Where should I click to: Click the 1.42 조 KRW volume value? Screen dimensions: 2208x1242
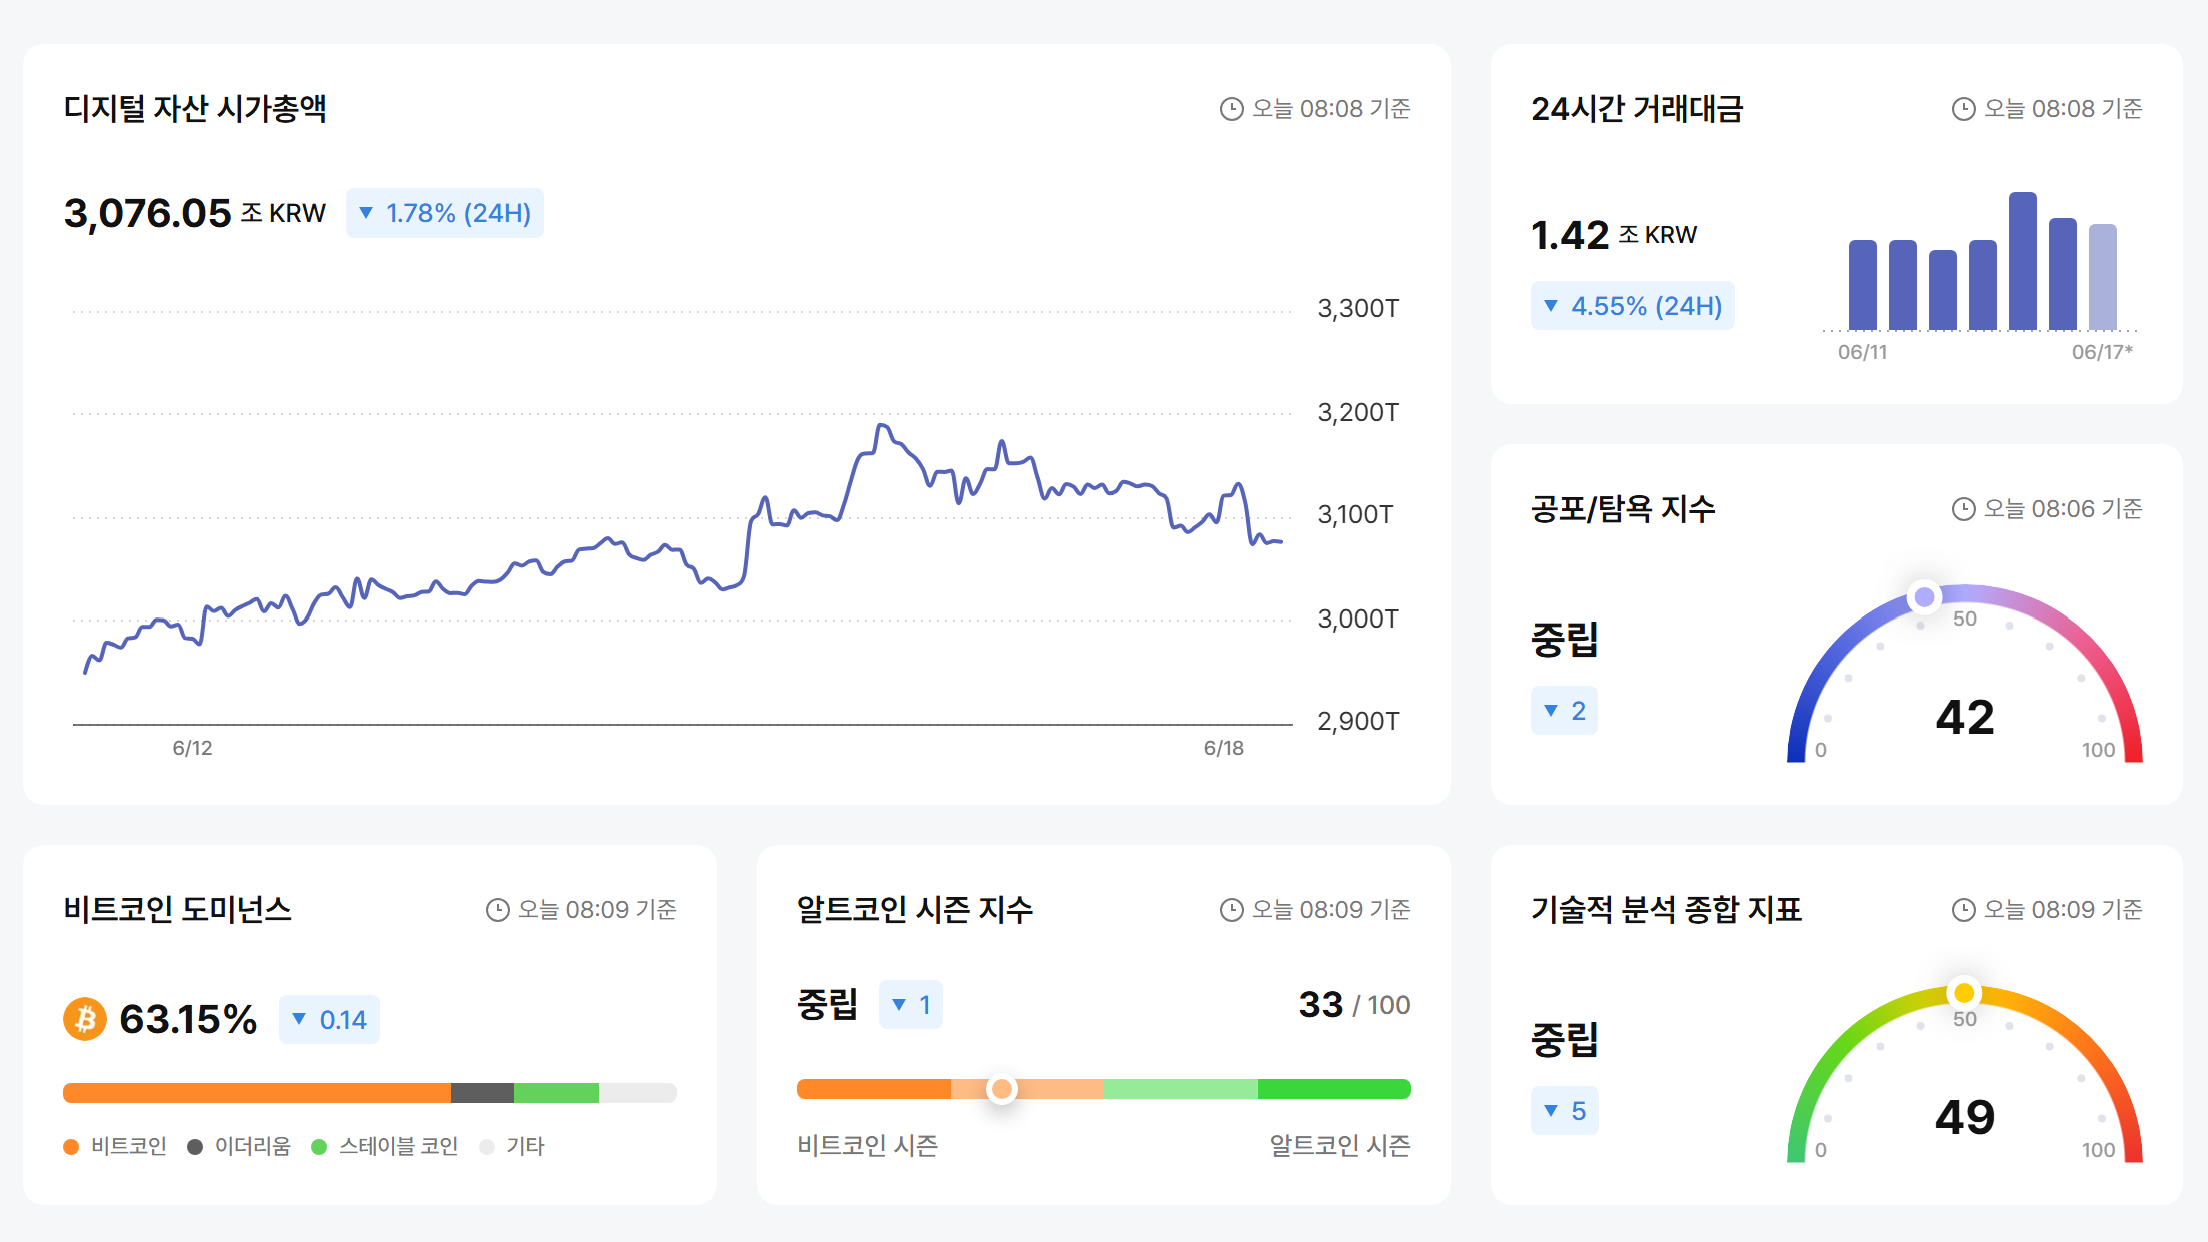click(1614, 235)
